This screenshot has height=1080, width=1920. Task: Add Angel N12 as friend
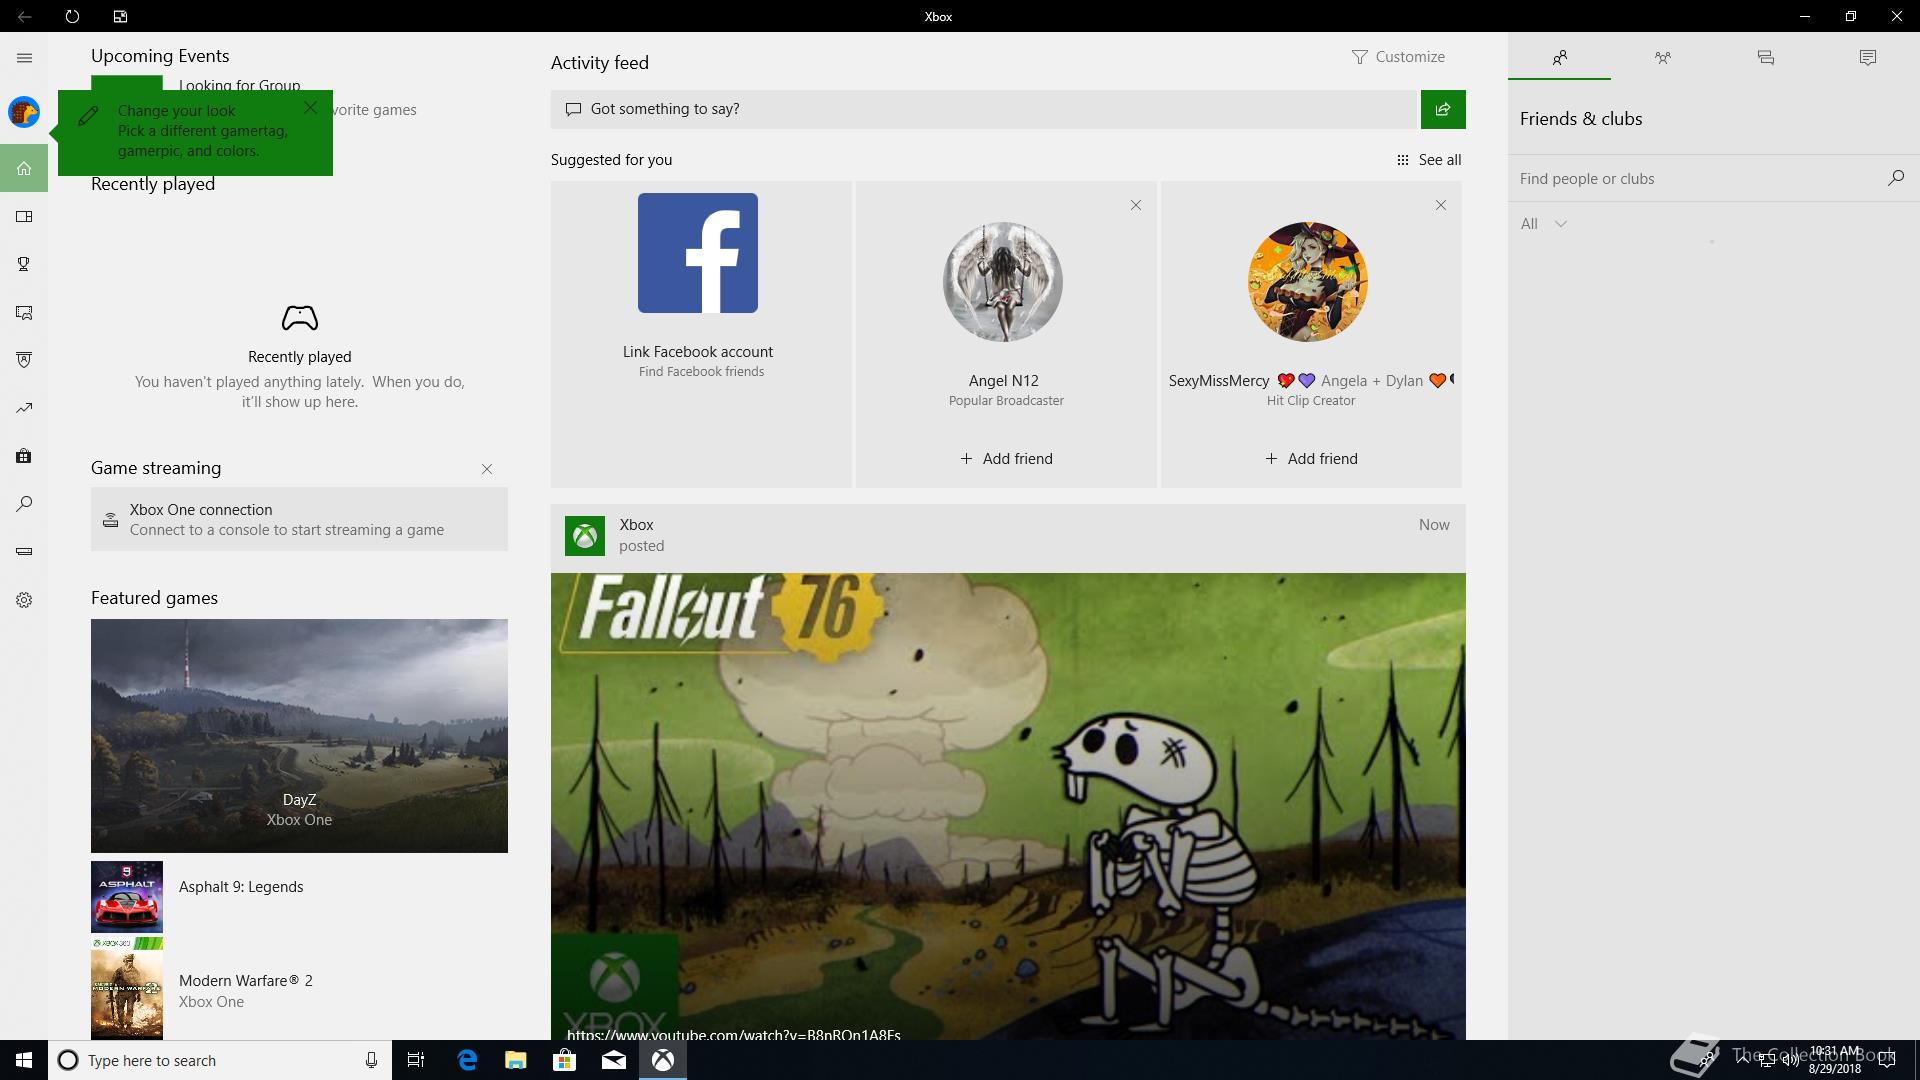pyautogui.click(x=1006, y=459)
